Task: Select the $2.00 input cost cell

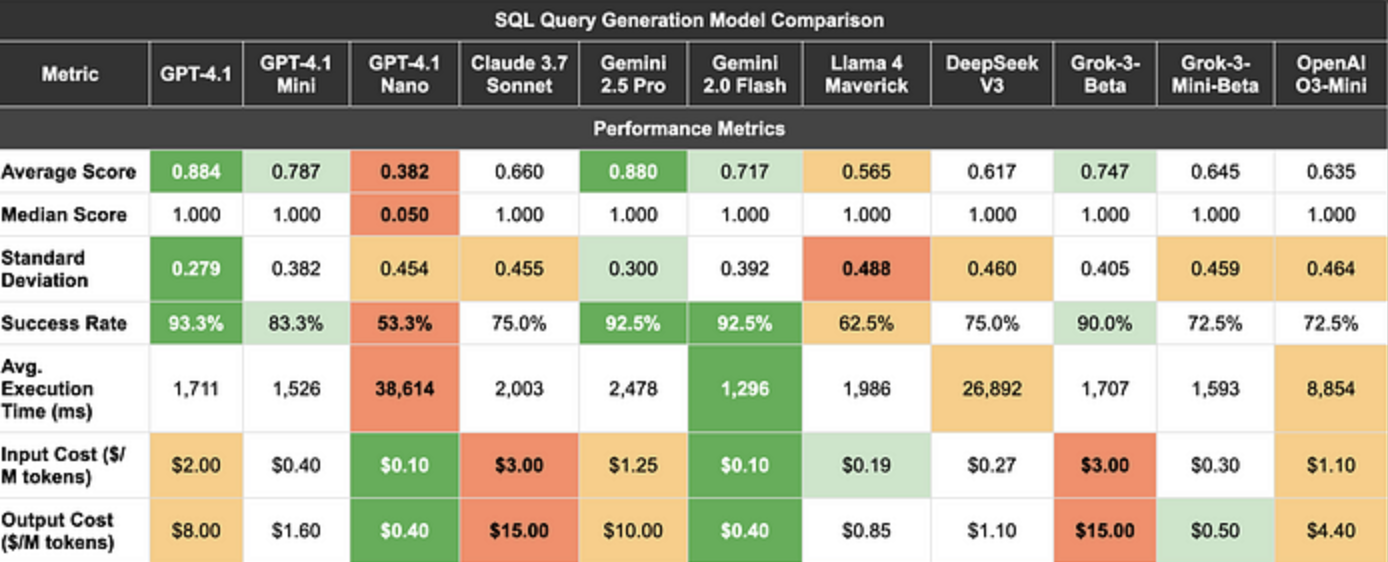Action: pyautogui.click(x=196, y=465)
